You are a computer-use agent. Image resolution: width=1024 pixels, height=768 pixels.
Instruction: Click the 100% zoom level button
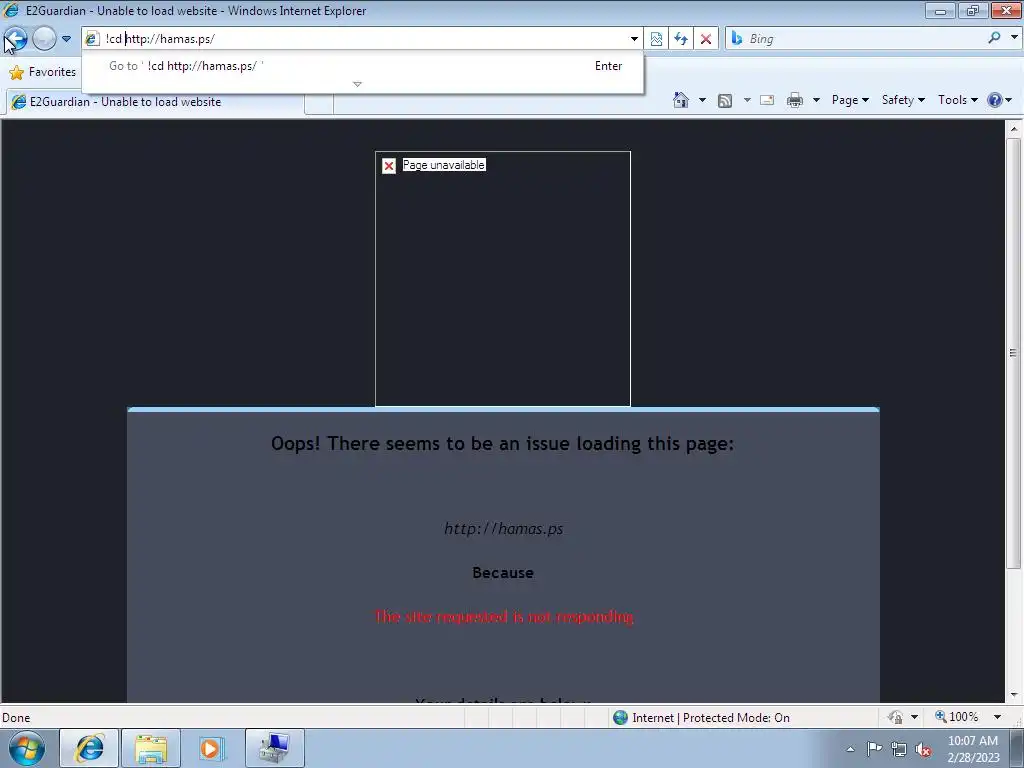(957, 717)
